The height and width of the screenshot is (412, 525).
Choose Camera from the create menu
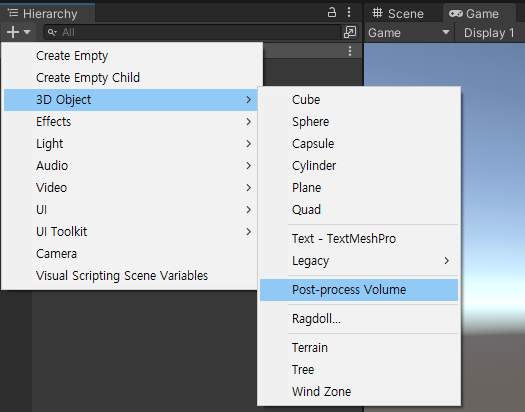131,254
